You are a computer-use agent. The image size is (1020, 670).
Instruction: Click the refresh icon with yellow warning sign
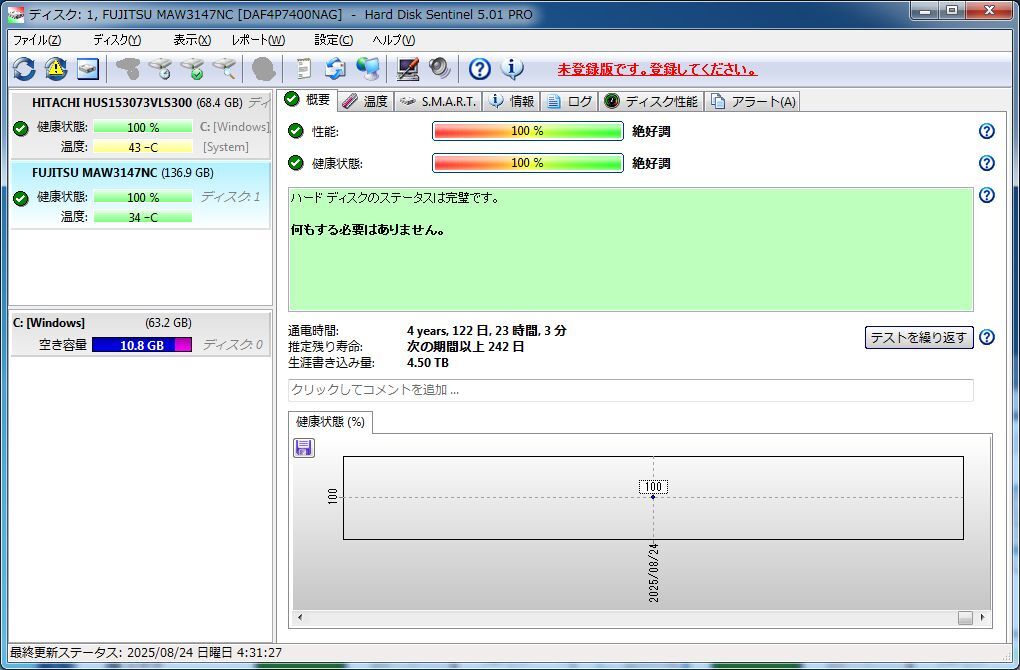[x=56, y=69]
